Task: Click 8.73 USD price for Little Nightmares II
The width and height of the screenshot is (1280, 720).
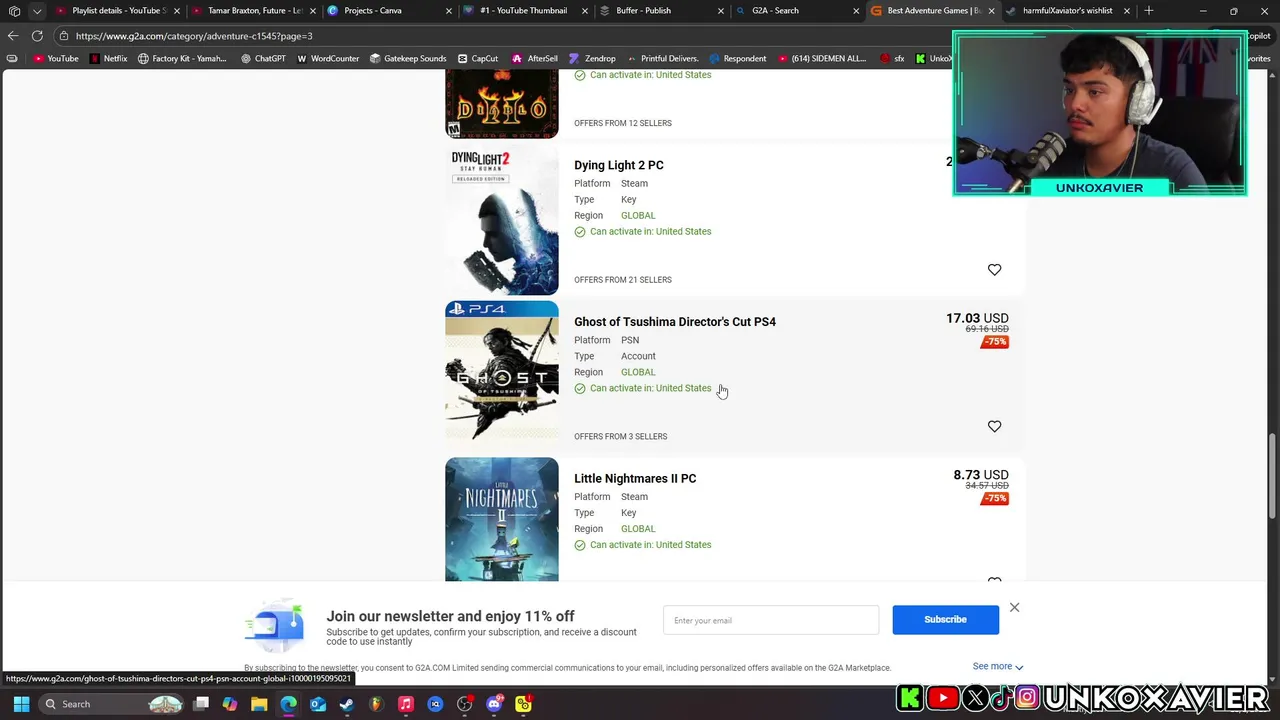Action: 981,475
